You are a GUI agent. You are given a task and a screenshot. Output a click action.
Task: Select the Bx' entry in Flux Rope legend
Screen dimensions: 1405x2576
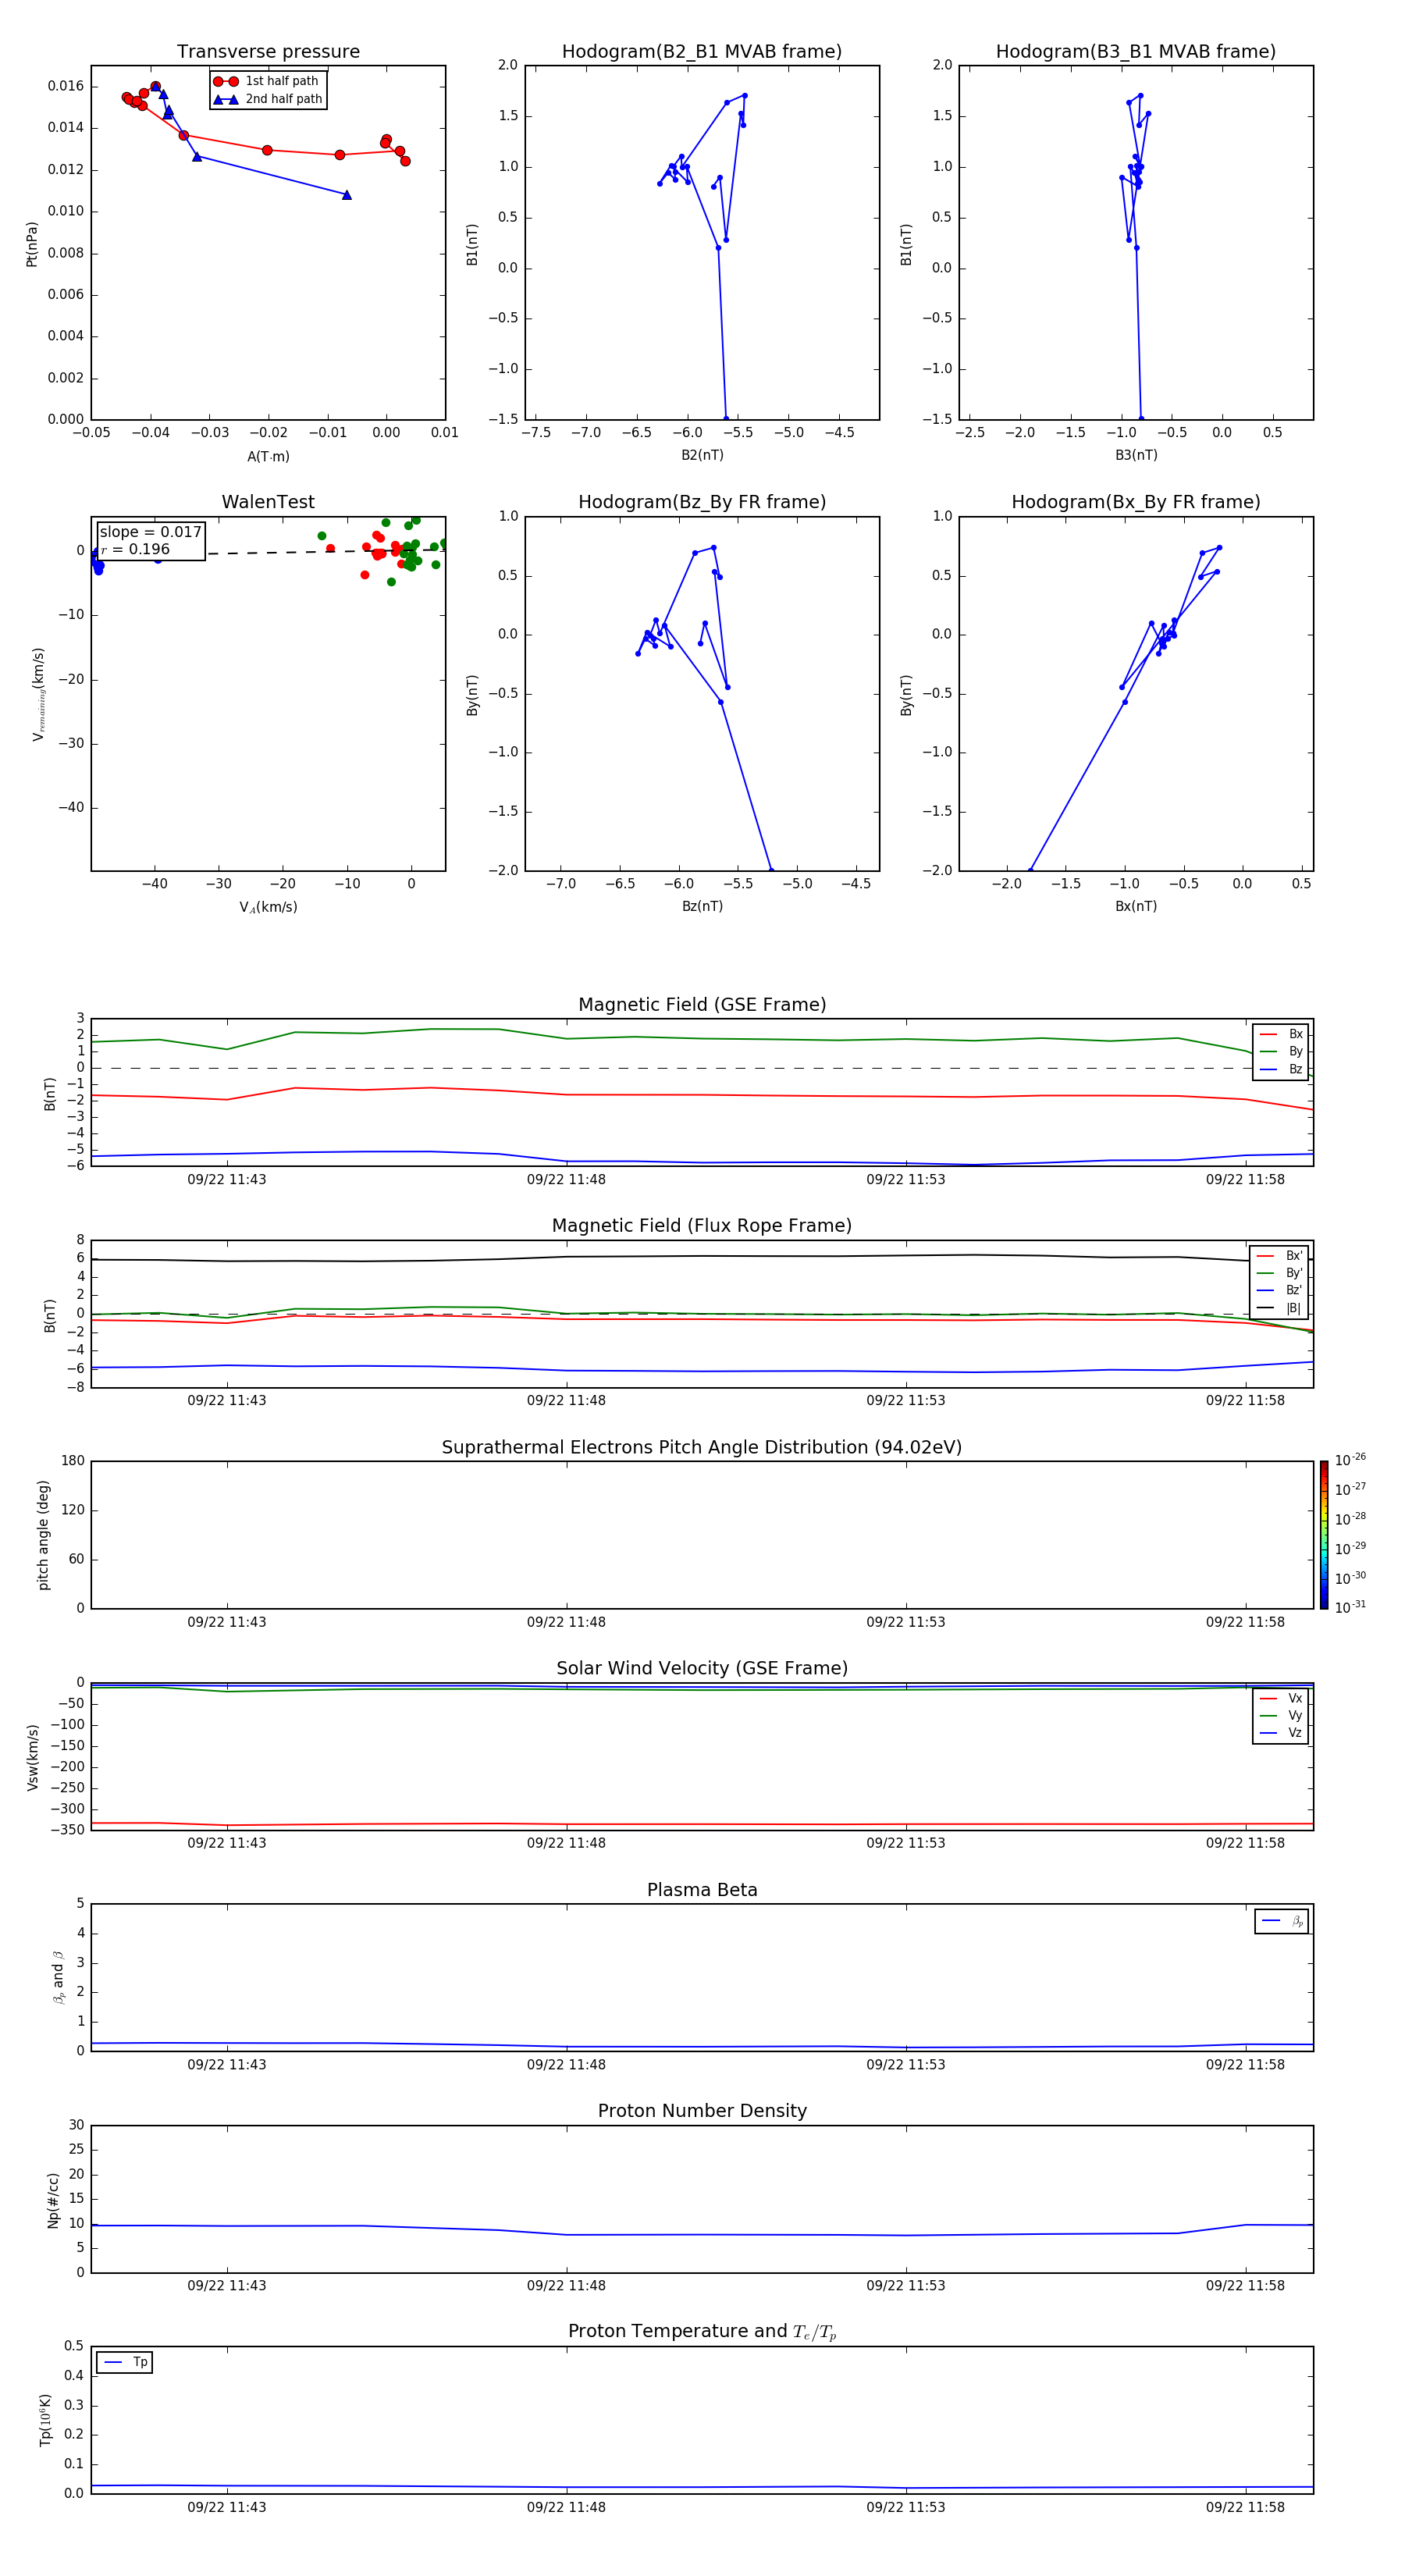1280,1256
